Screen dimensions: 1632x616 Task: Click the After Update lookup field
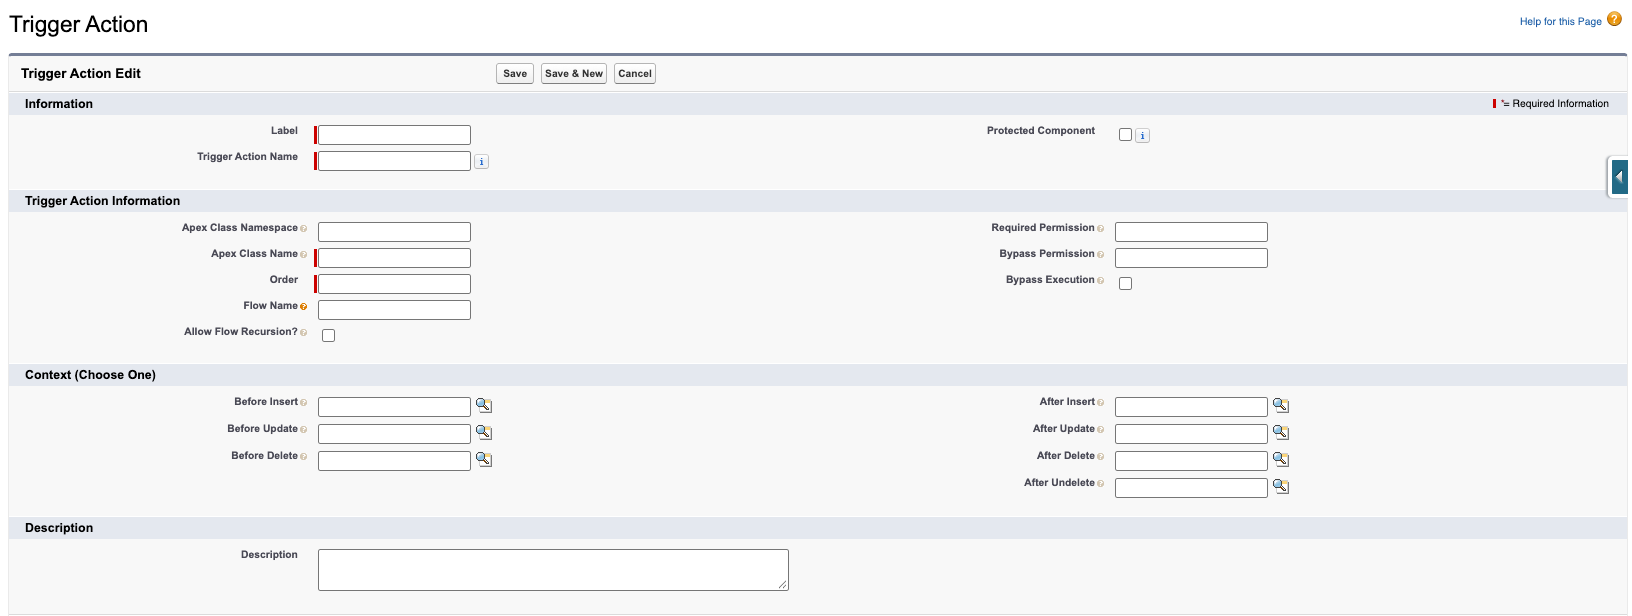click(1191, 434)
